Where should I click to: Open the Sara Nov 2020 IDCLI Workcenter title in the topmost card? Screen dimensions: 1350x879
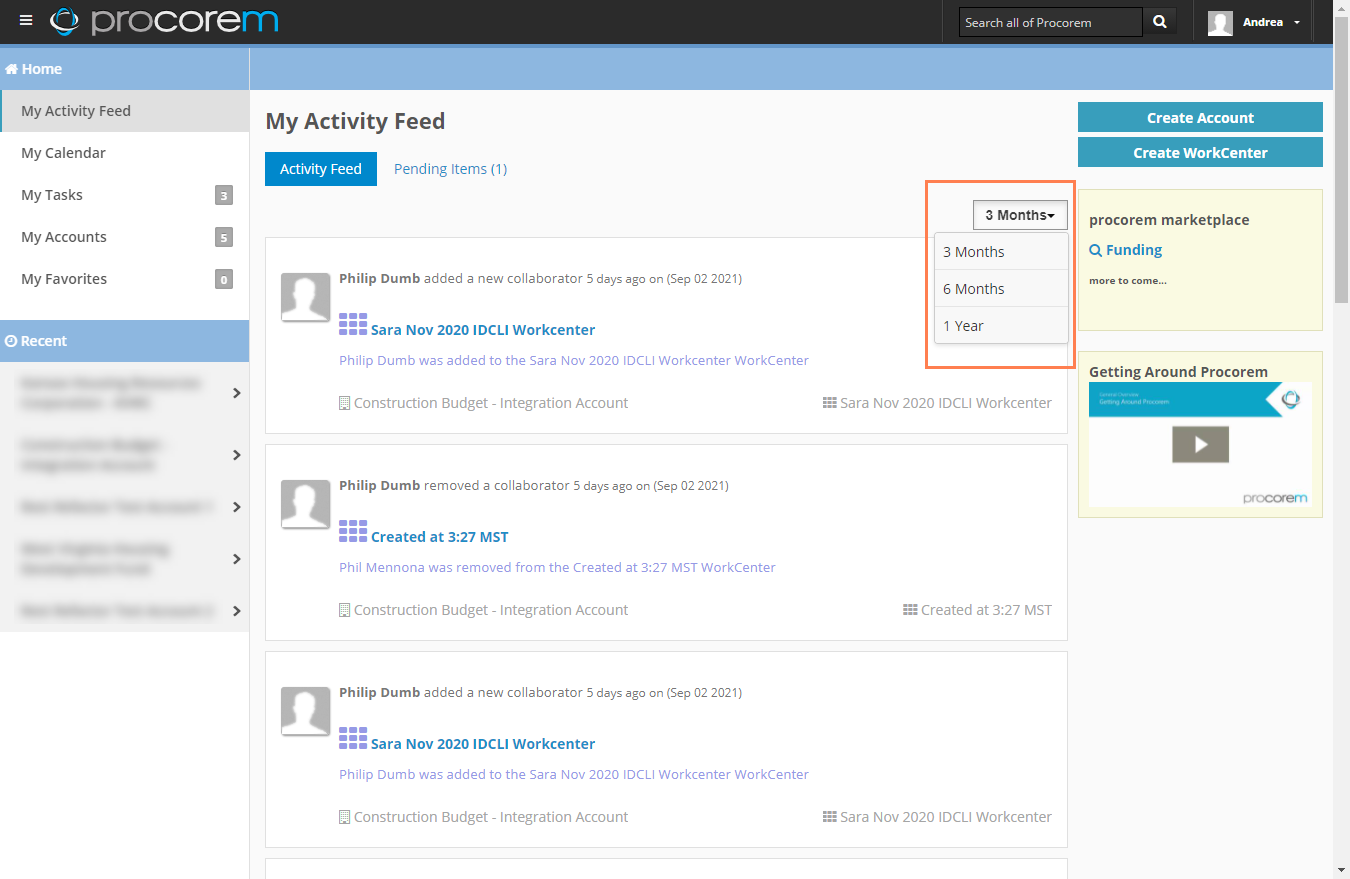tap(483, 330)
